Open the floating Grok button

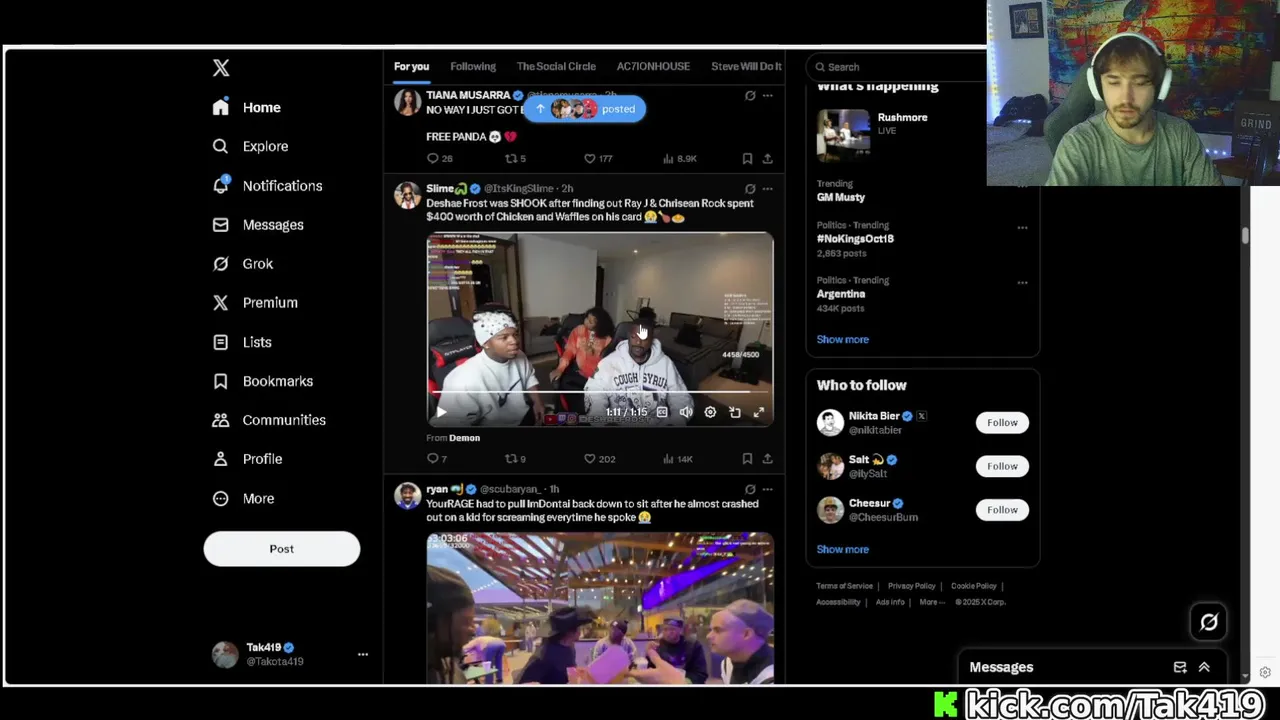[1209, 622]
